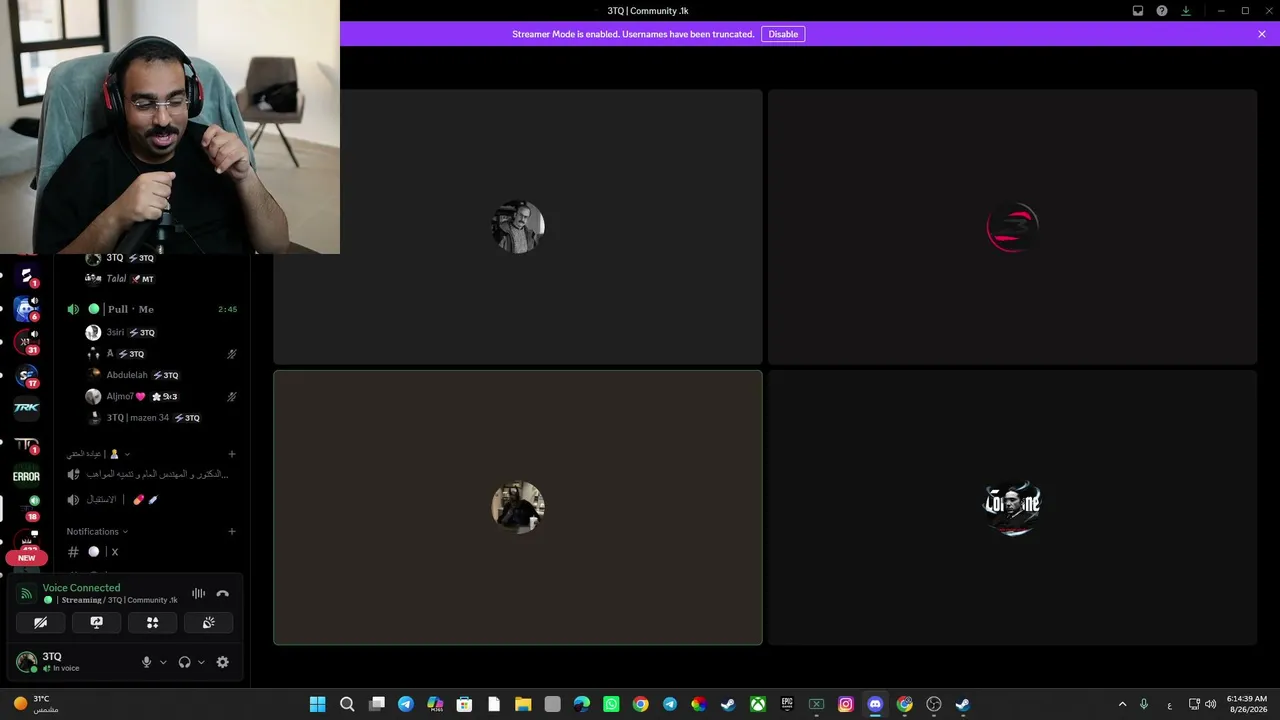
Task: Open server icon with 6 badge
Action: [x=27, y=308]
